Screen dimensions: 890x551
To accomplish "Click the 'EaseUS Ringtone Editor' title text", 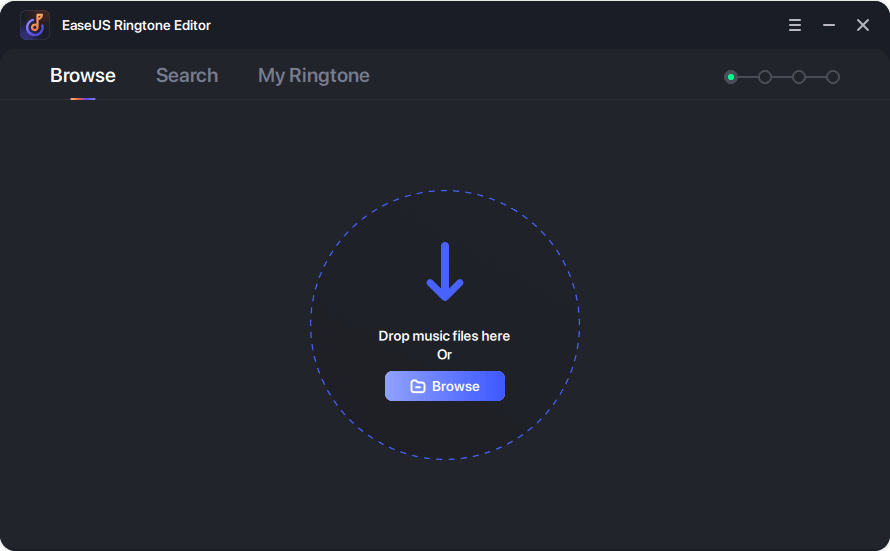I will (x=136, y=25).
